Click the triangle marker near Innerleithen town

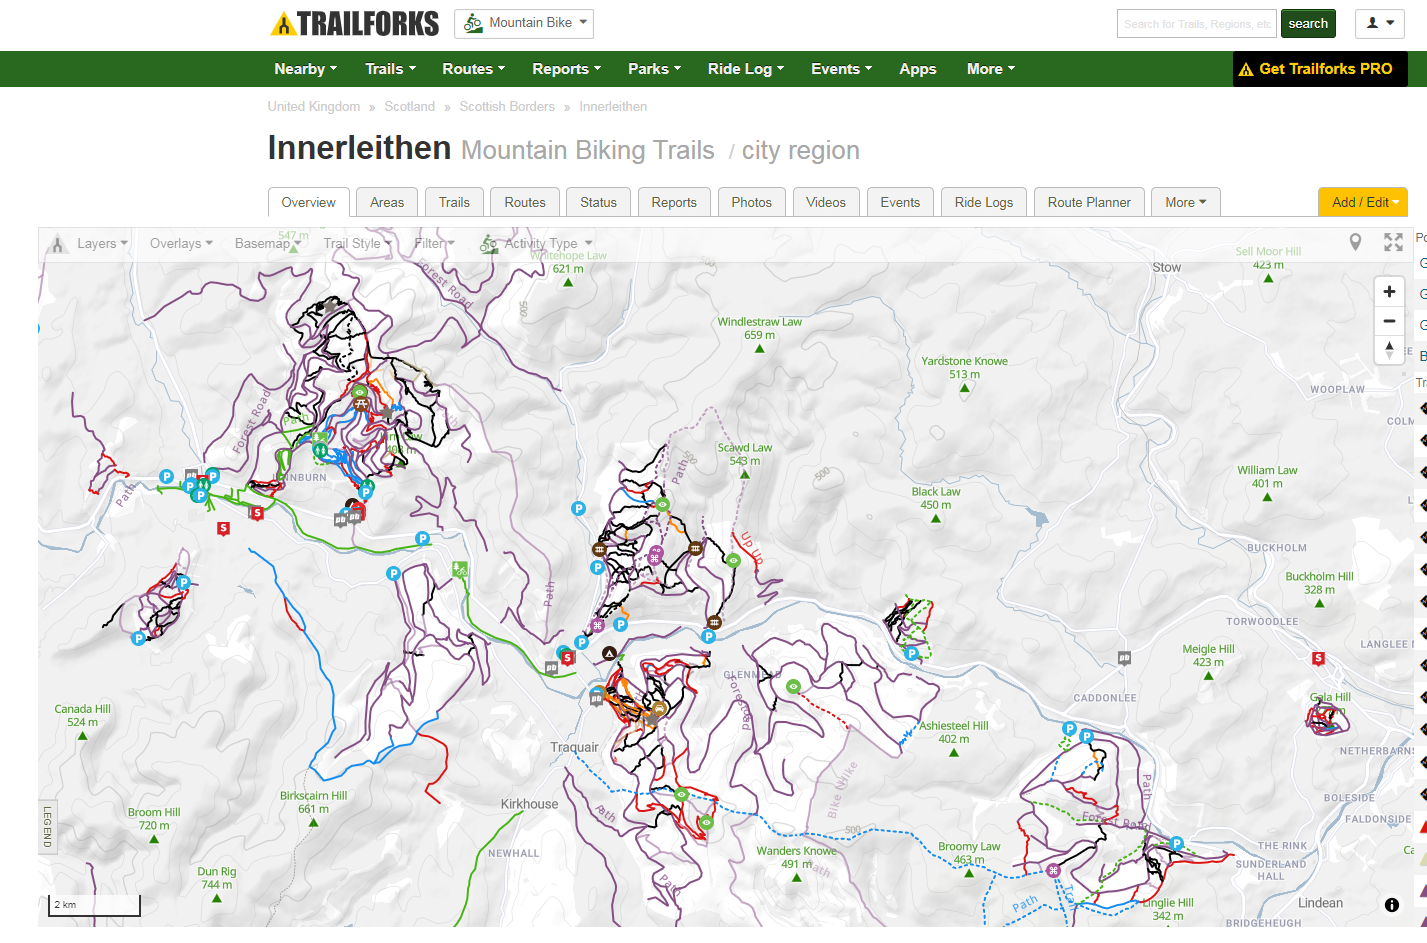click(x=609, y=653)
